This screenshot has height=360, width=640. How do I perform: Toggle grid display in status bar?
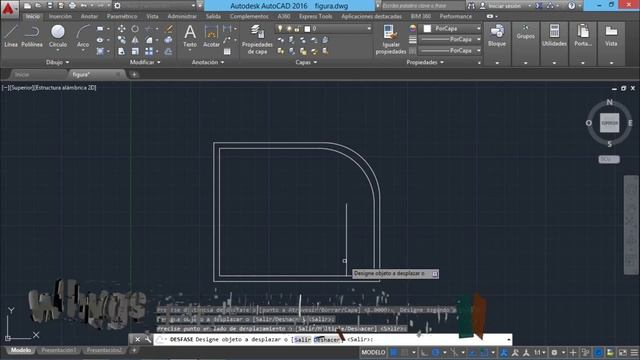pos(394,352)
